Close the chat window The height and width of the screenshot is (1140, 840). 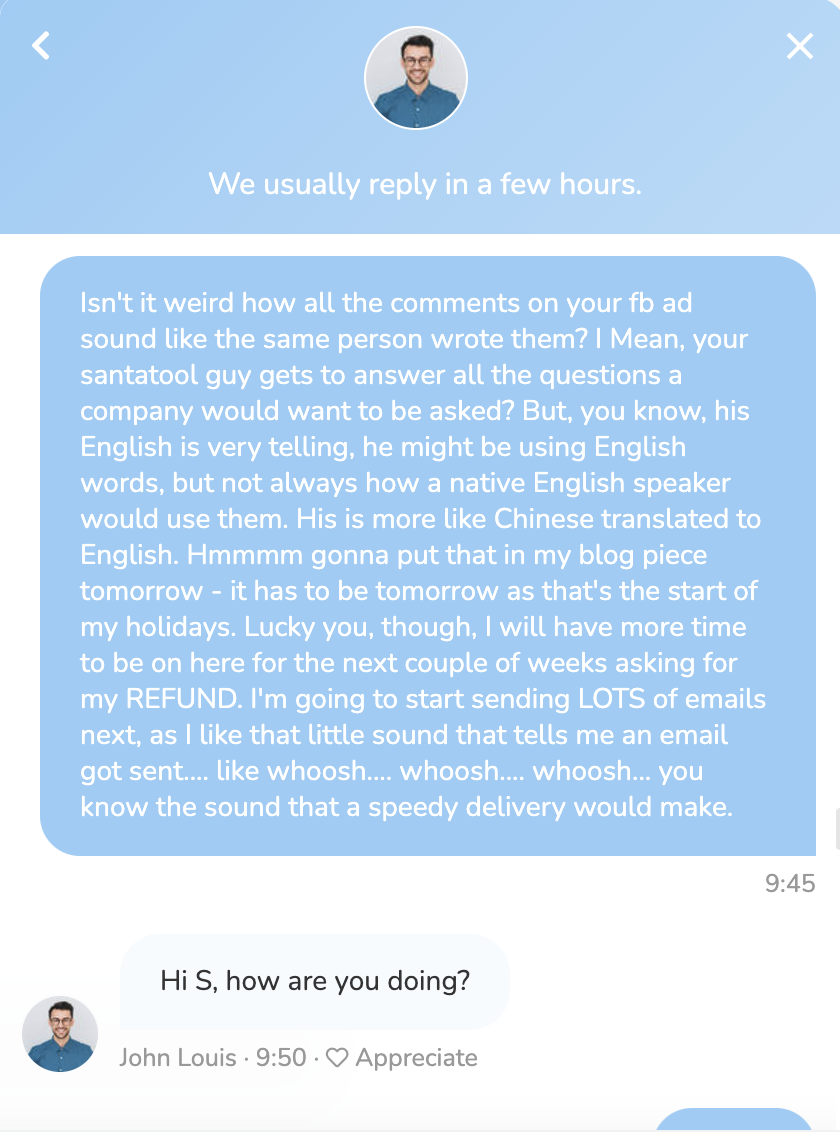coord(800,46)
